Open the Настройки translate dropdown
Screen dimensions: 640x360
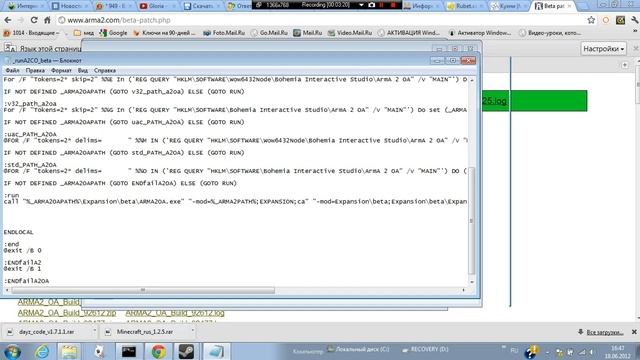click(603, 49)
